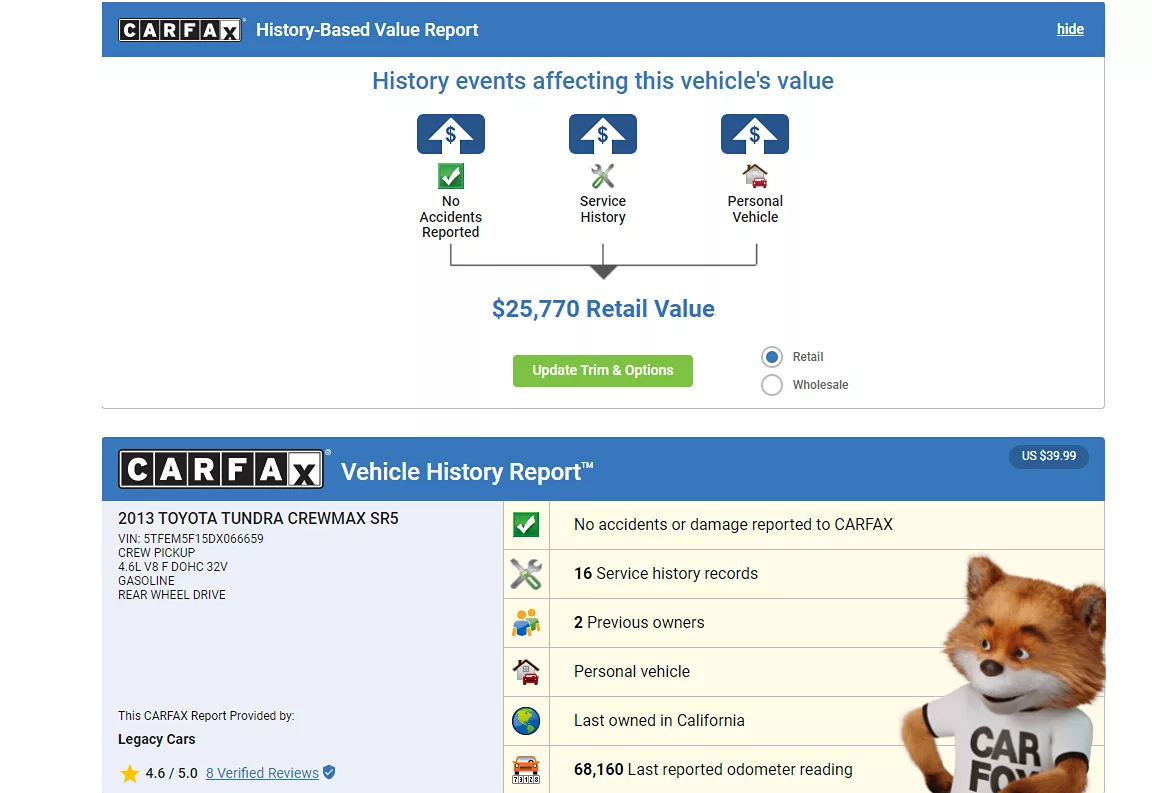1152x793 pixels.
Task: Click the dollar arrow above Service History
Action: (x=602, y=134)
